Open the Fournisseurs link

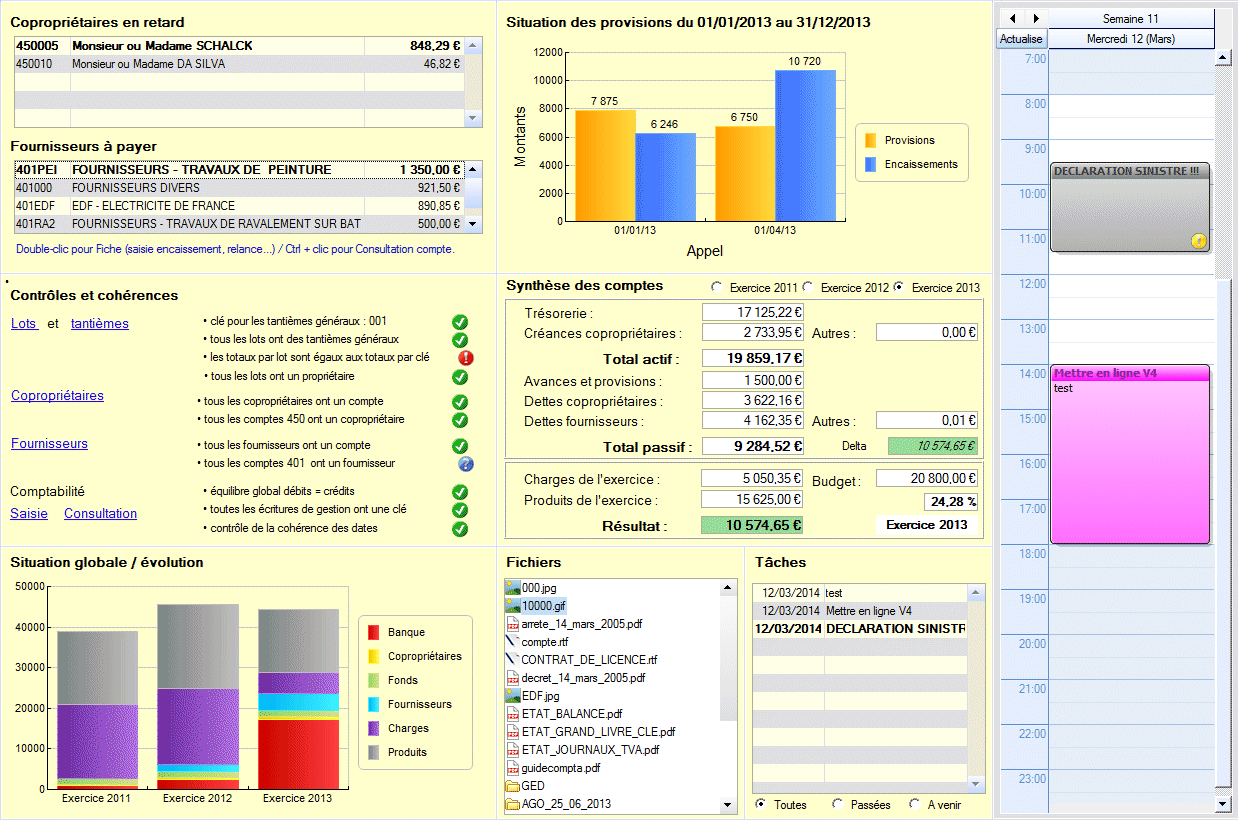click(49, 444)
